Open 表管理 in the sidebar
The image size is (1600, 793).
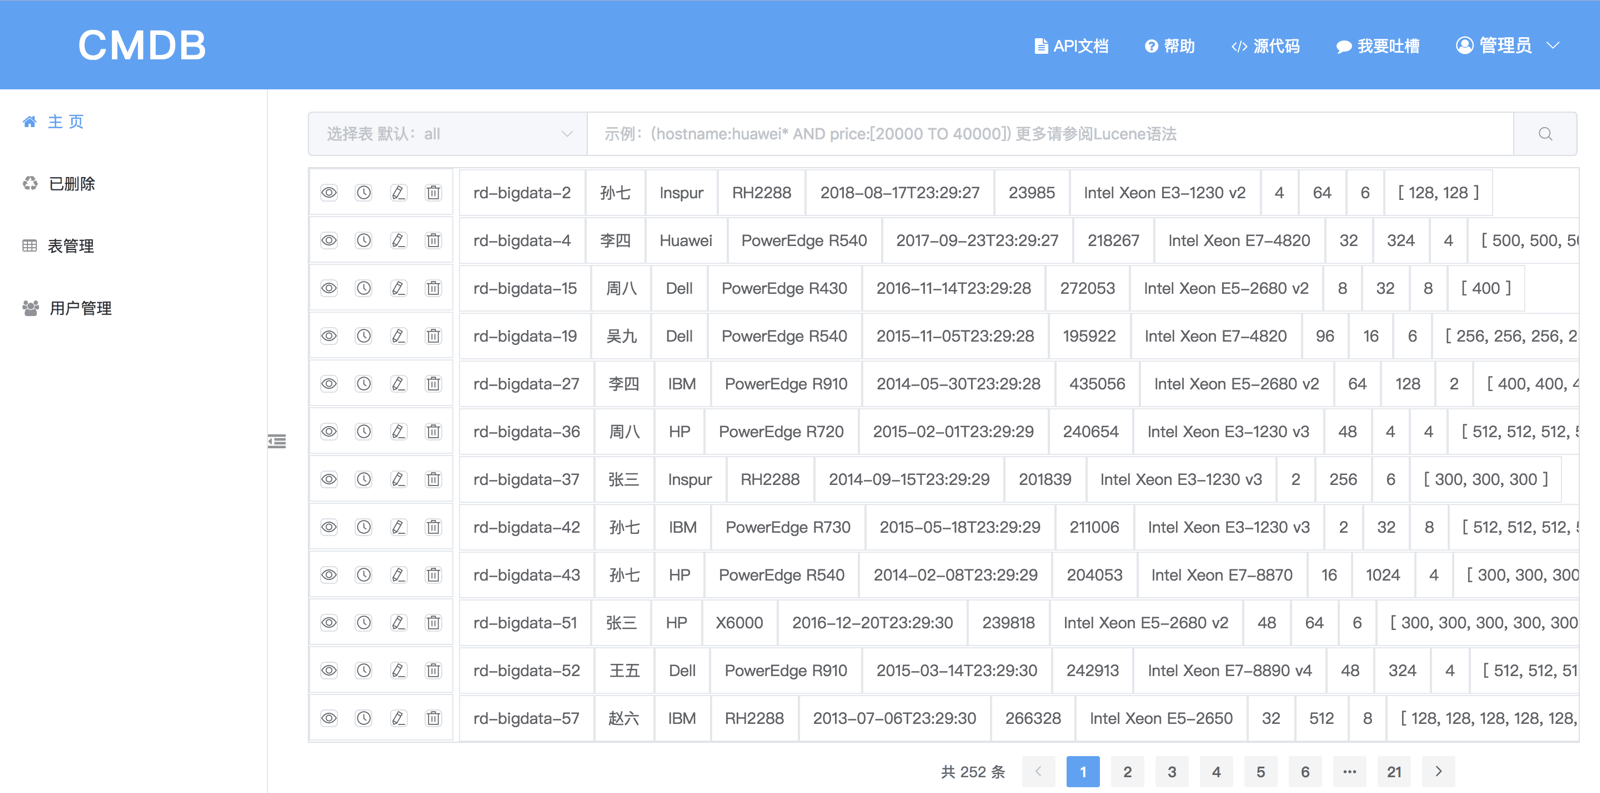70,246
